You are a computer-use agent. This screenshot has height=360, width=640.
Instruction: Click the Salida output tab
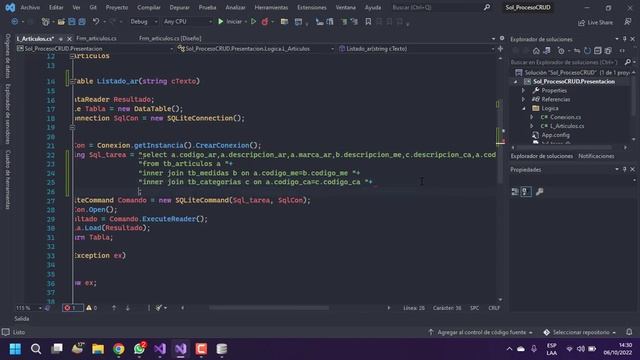[22, 318]
